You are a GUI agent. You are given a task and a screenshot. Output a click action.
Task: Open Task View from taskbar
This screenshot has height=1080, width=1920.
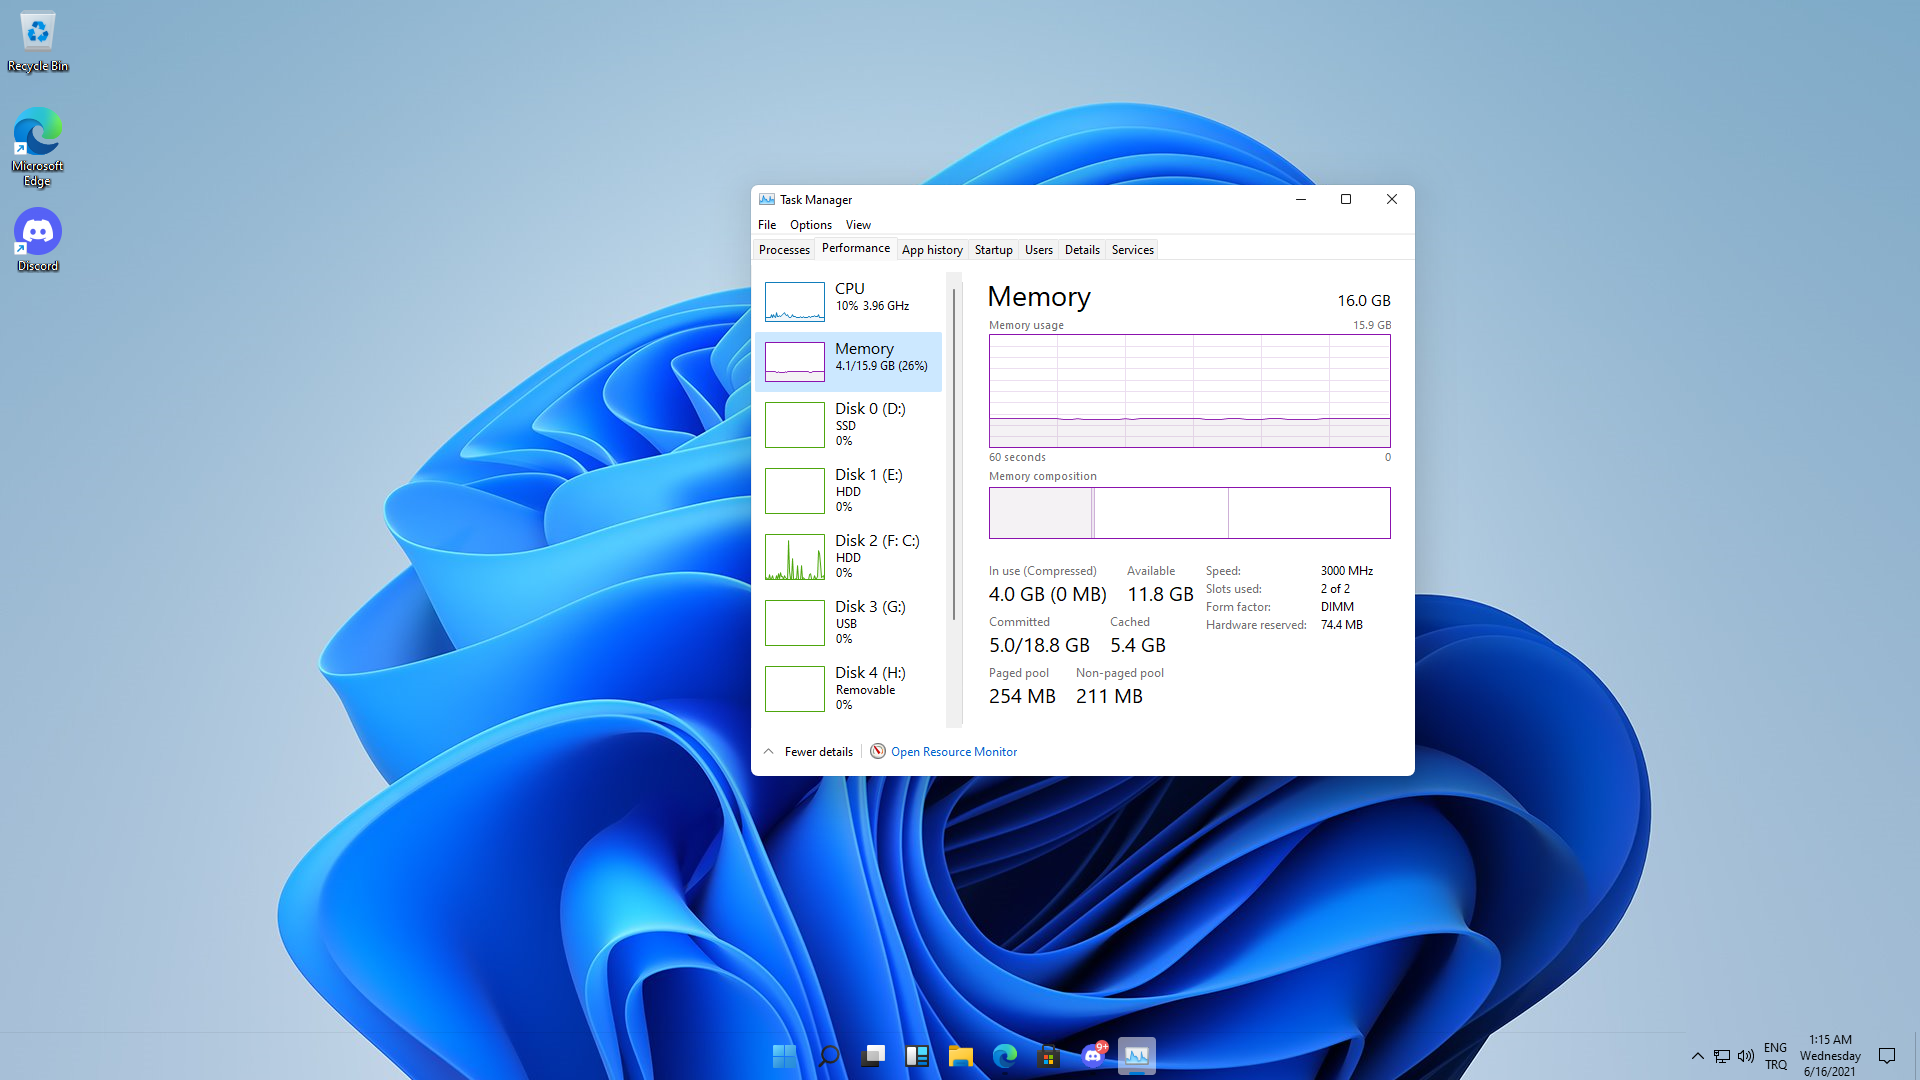tap(873, 1056)
